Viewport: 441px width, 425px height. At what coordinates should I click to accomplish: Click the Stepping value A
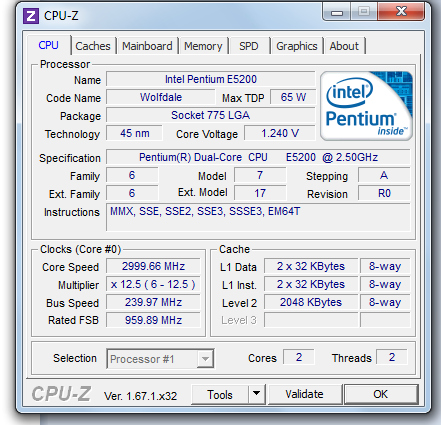click(384, 175)
